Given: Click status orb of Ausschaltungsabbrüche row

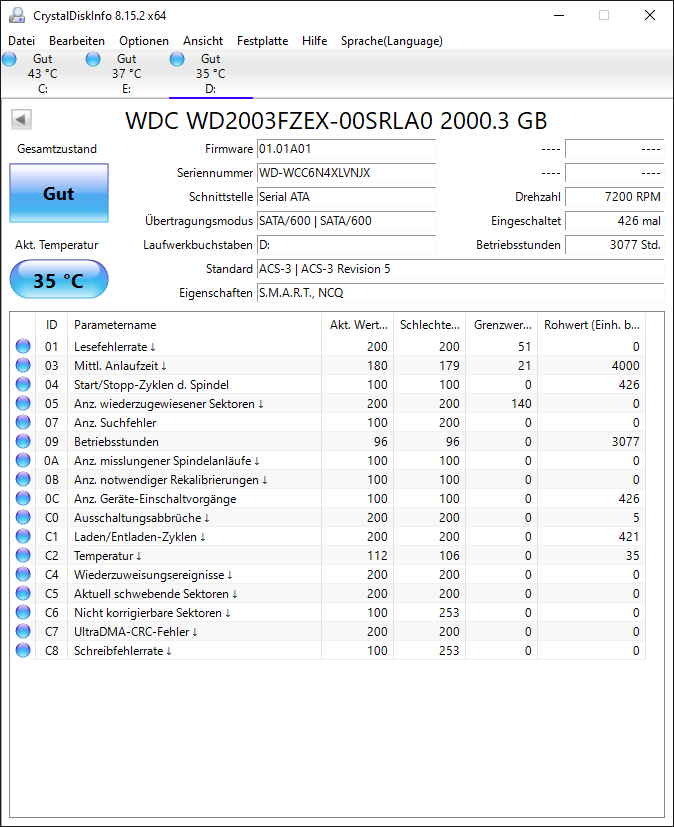Looking at the screenshot, I should [x=23, y=517].
